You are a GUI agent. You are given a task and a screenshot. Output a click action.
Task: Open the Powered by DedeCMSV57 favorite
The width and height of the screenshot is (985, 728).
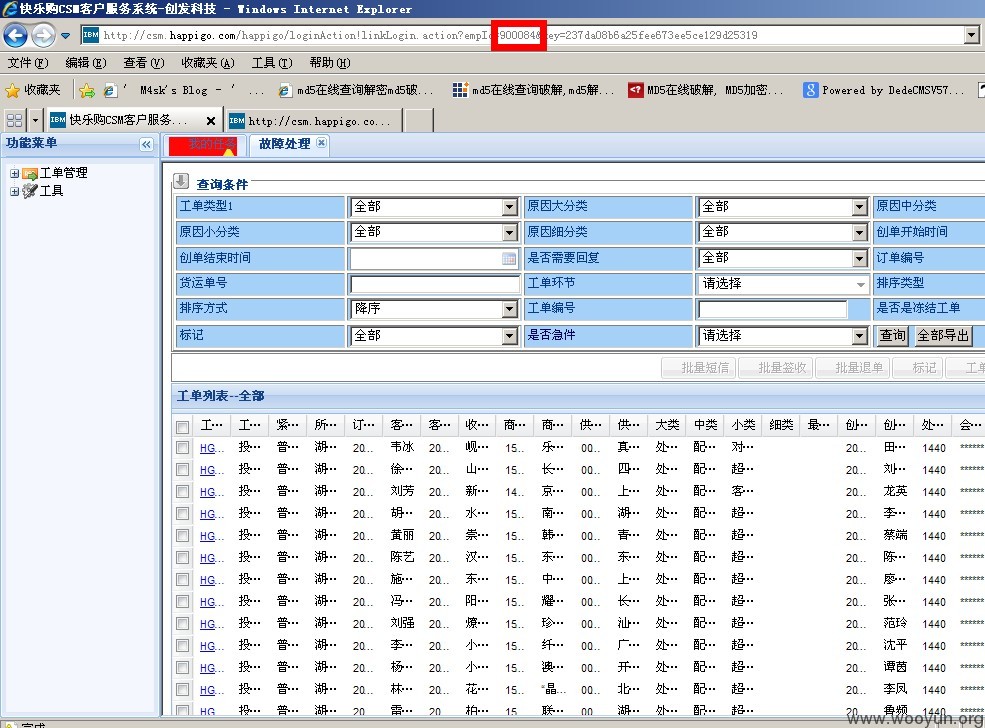(x=883, y=90)
